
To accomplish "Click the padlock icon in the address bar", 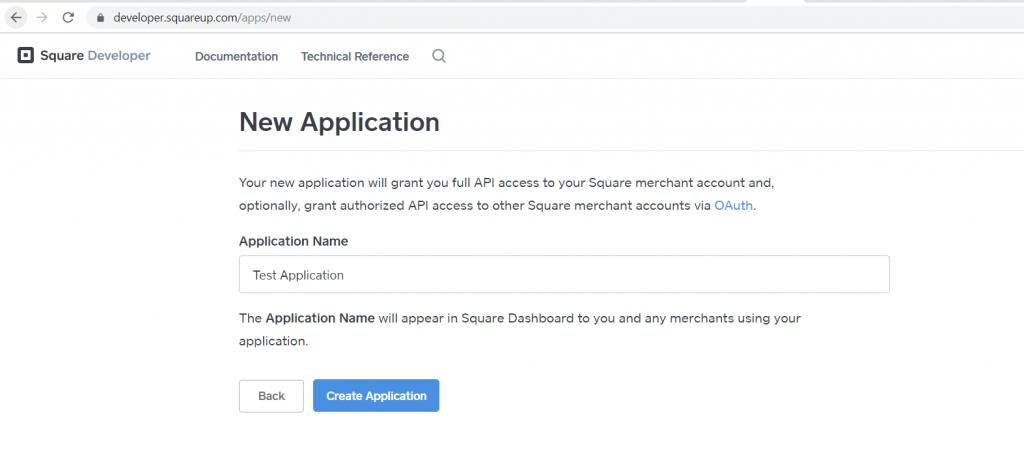I will pos(100,18).
